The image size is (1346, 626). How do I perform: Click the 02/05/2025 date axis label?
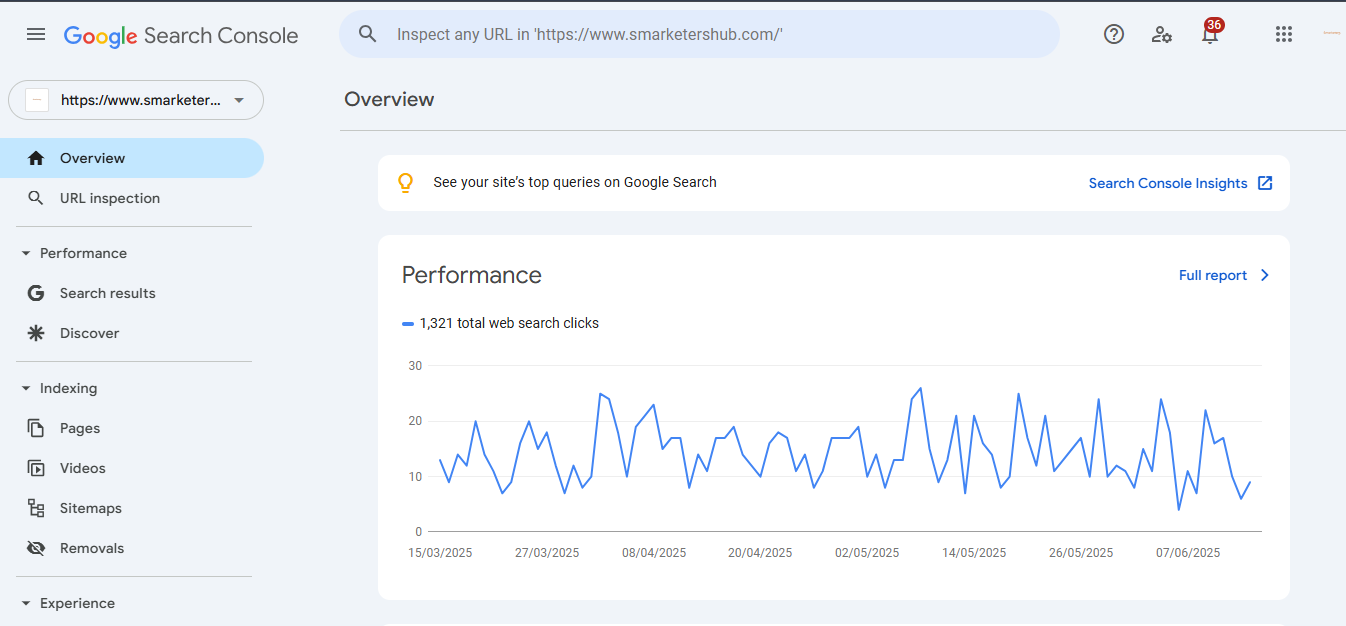[x=867, y=552]
